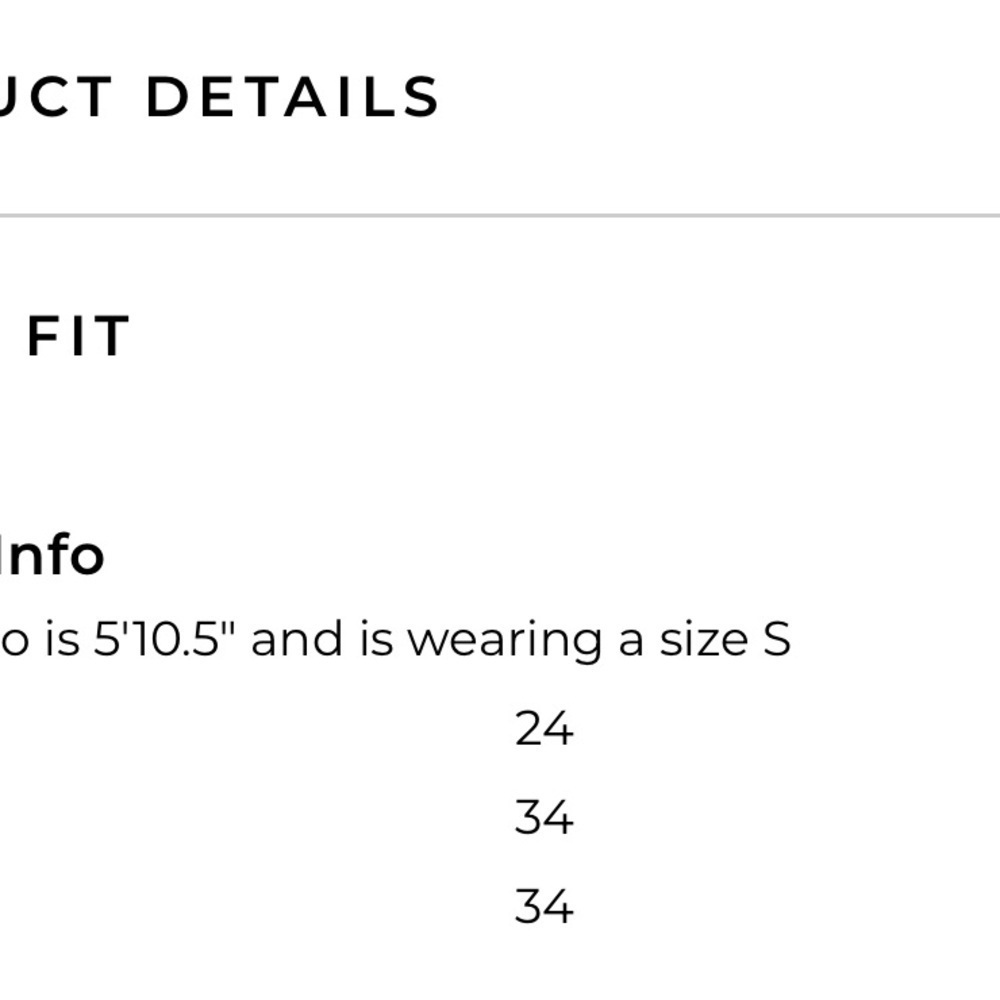Image resolution: width=1000 pixels, height=1000 pixels.
Task: Click the first measurement value 34
Action: (544, 817)
